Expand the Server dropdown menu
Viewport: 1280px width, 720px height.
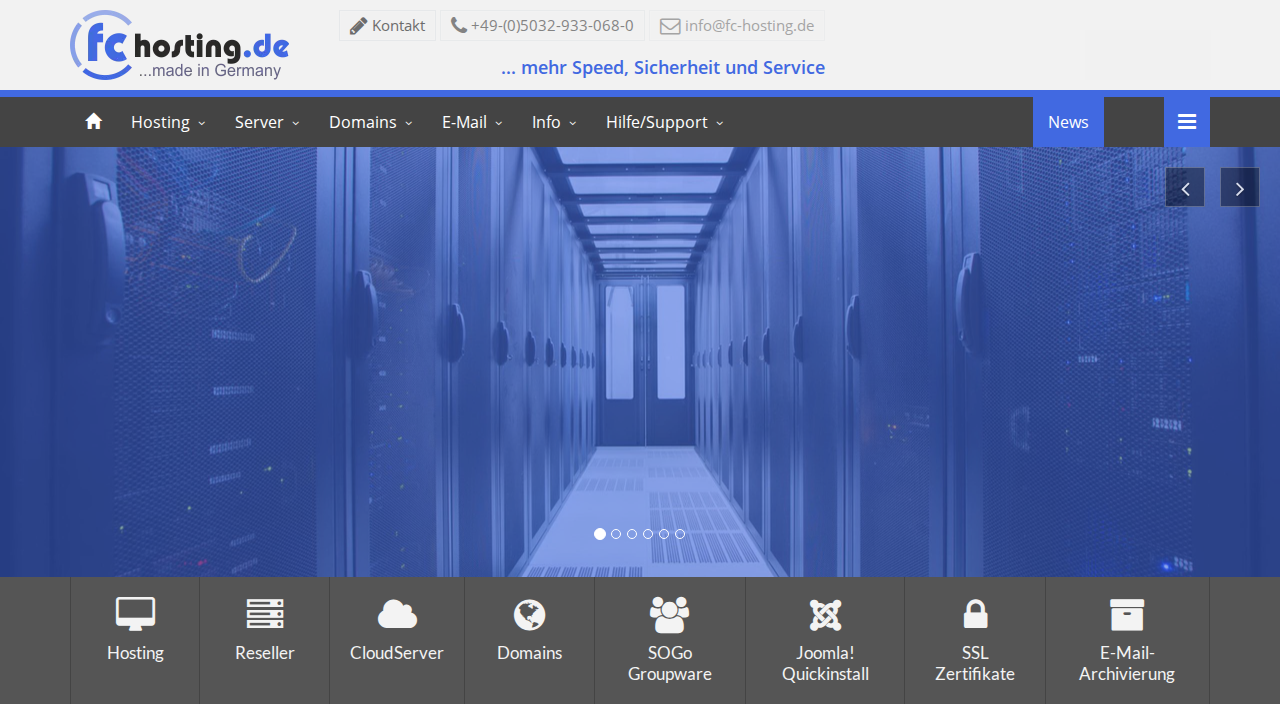[267, 122]
